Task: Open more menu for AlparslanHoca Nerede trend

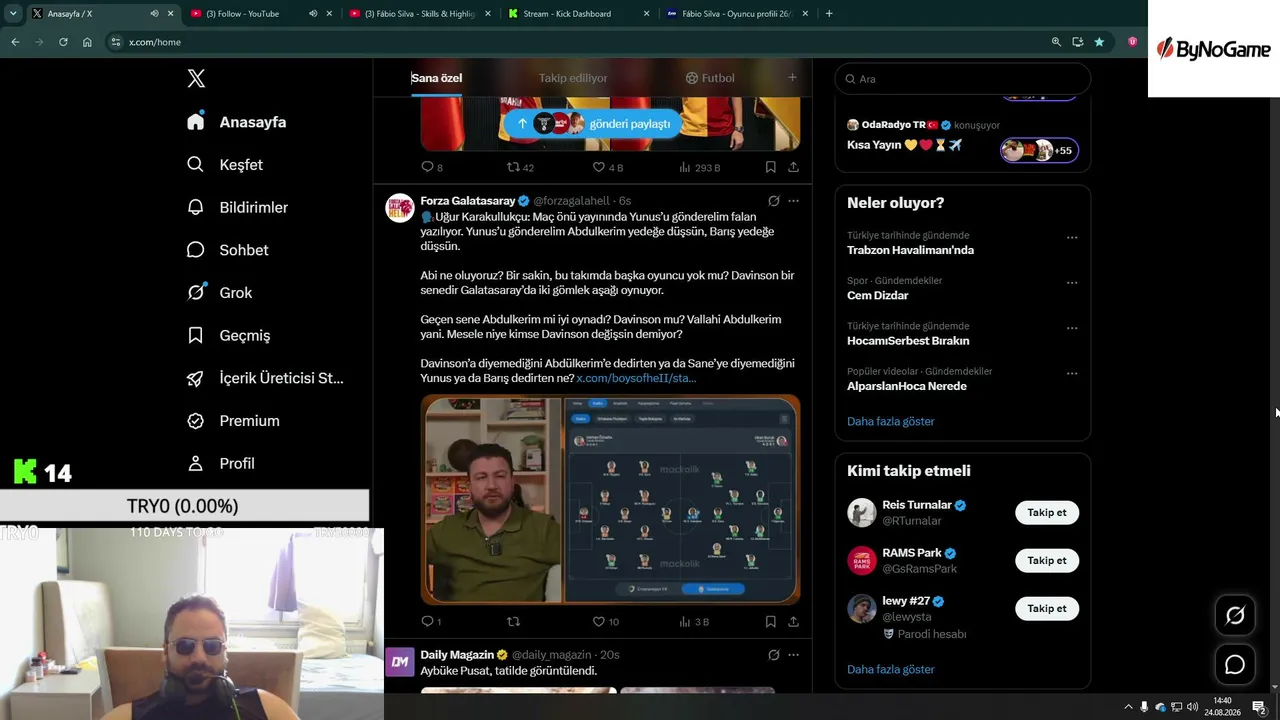Action: tap(1072, 374)
